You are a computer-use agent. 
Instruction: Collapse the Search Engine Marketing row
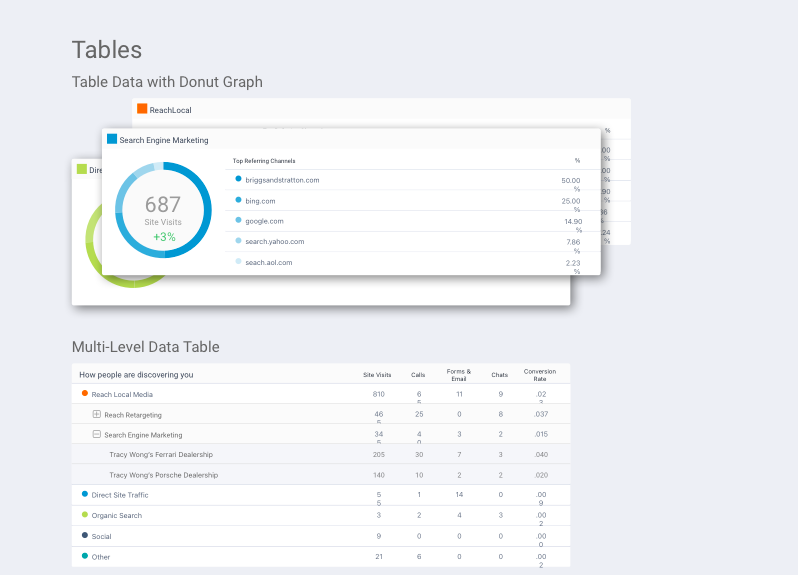point(96,435)
